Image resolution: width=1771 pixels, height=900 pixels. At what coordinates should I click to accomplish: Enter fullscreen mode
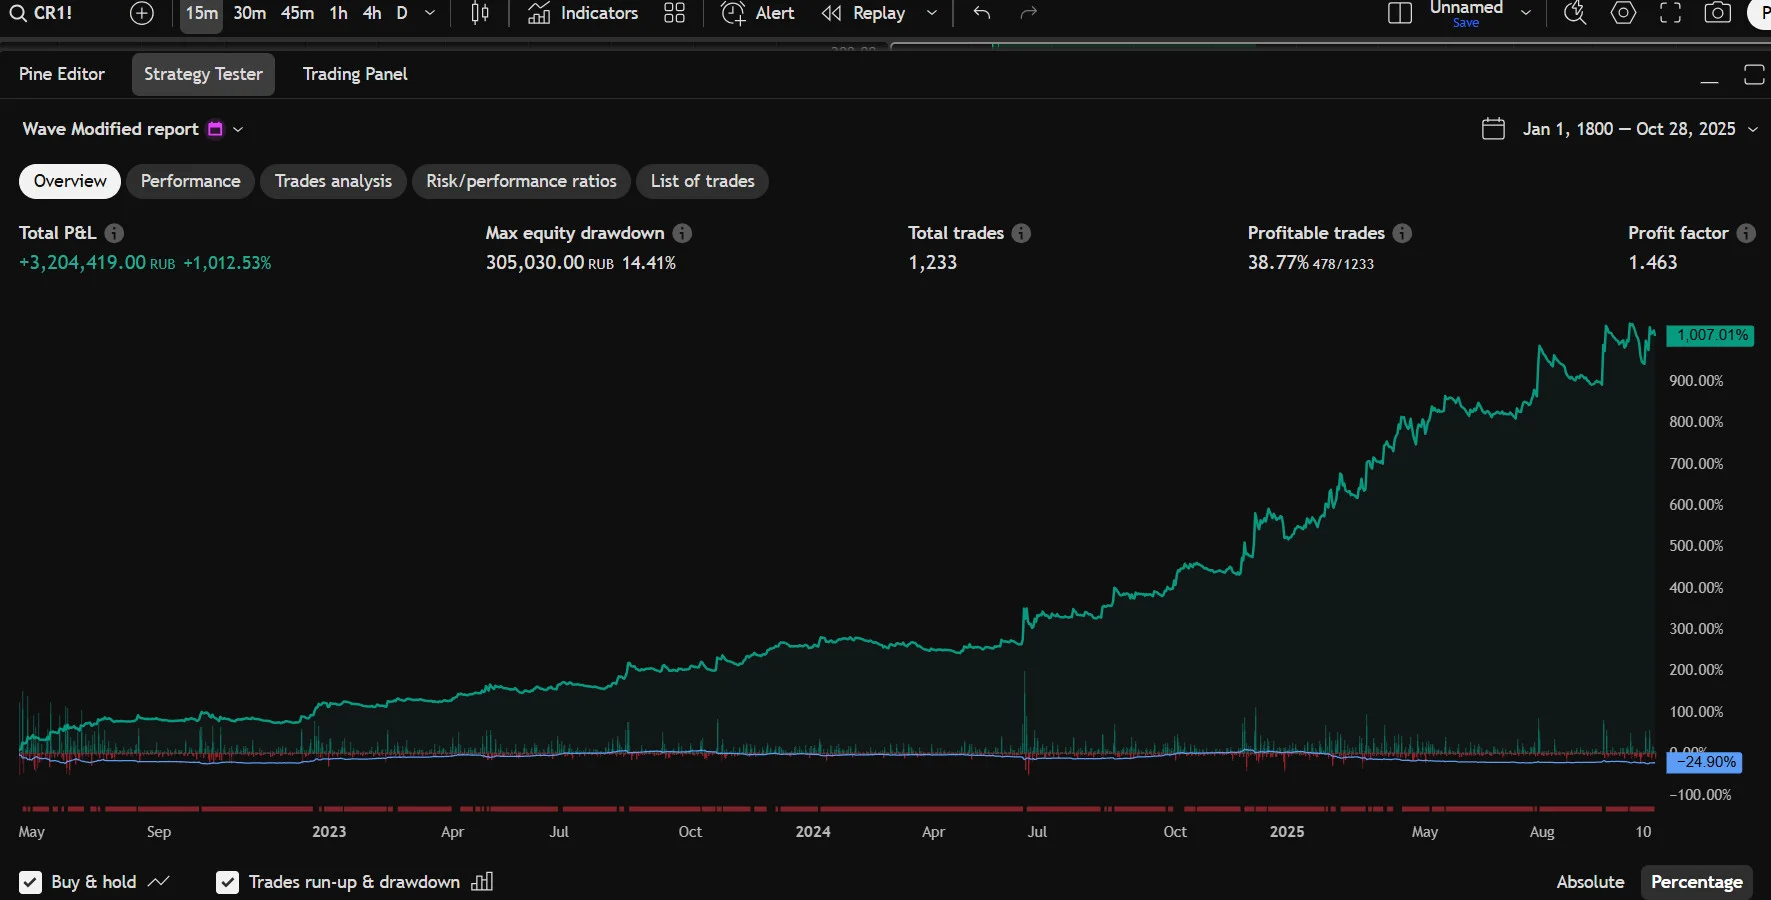pyautogui.click(x=1670, y=13)
